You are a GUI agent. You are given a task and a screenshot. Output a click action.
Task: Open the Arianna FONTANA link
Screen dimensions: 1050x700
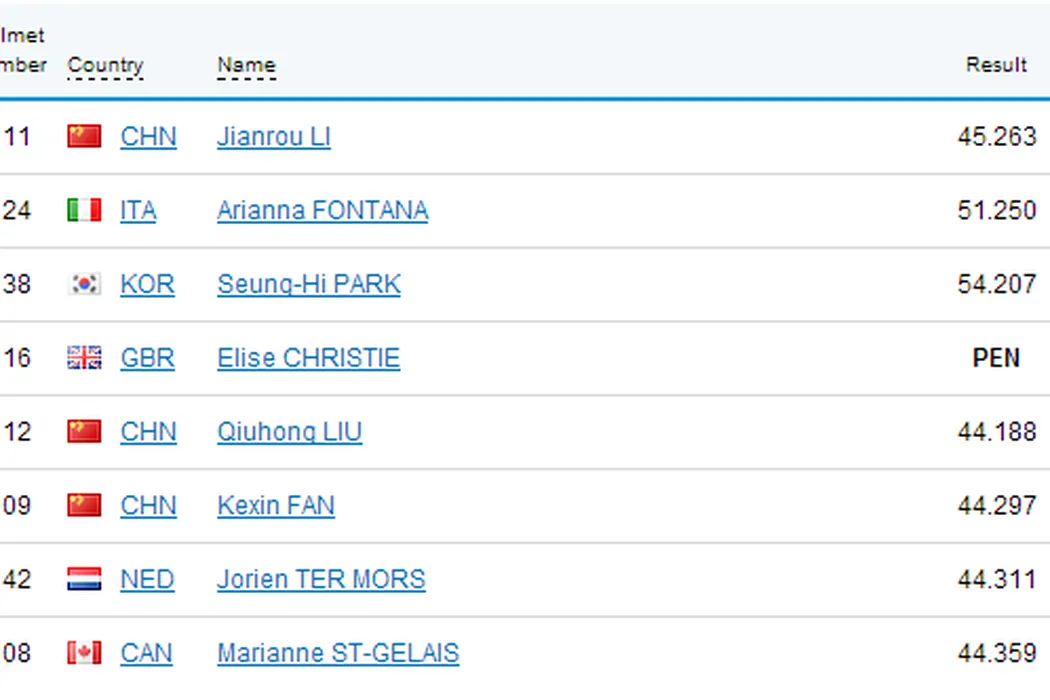pos(322,211)
